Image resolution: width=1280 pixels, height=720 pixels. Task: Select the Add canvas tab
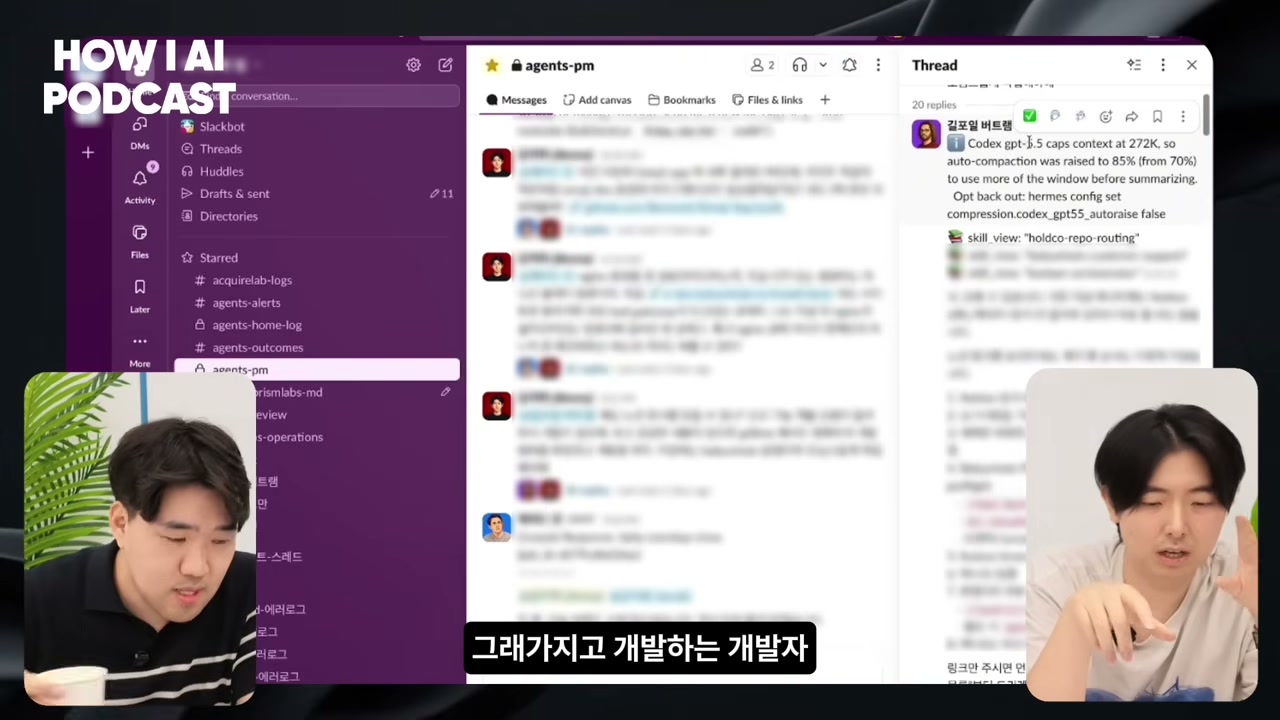coord(597,100)
